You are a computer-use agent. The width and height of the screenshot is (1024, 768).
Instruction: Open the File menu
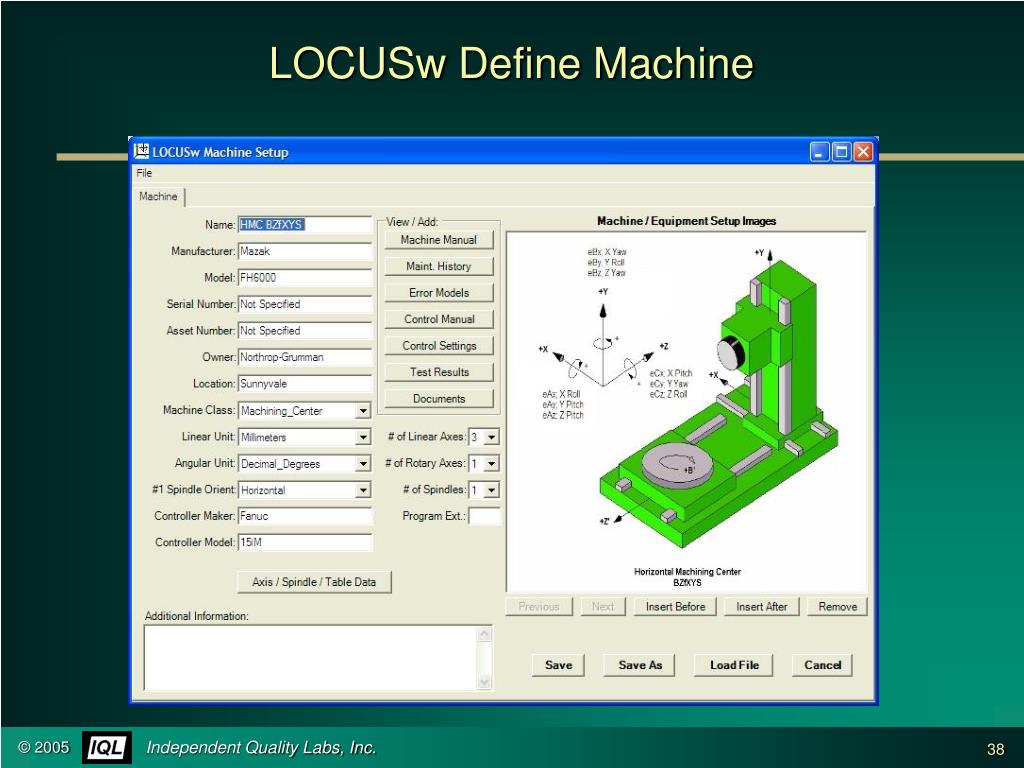(144, 173)
